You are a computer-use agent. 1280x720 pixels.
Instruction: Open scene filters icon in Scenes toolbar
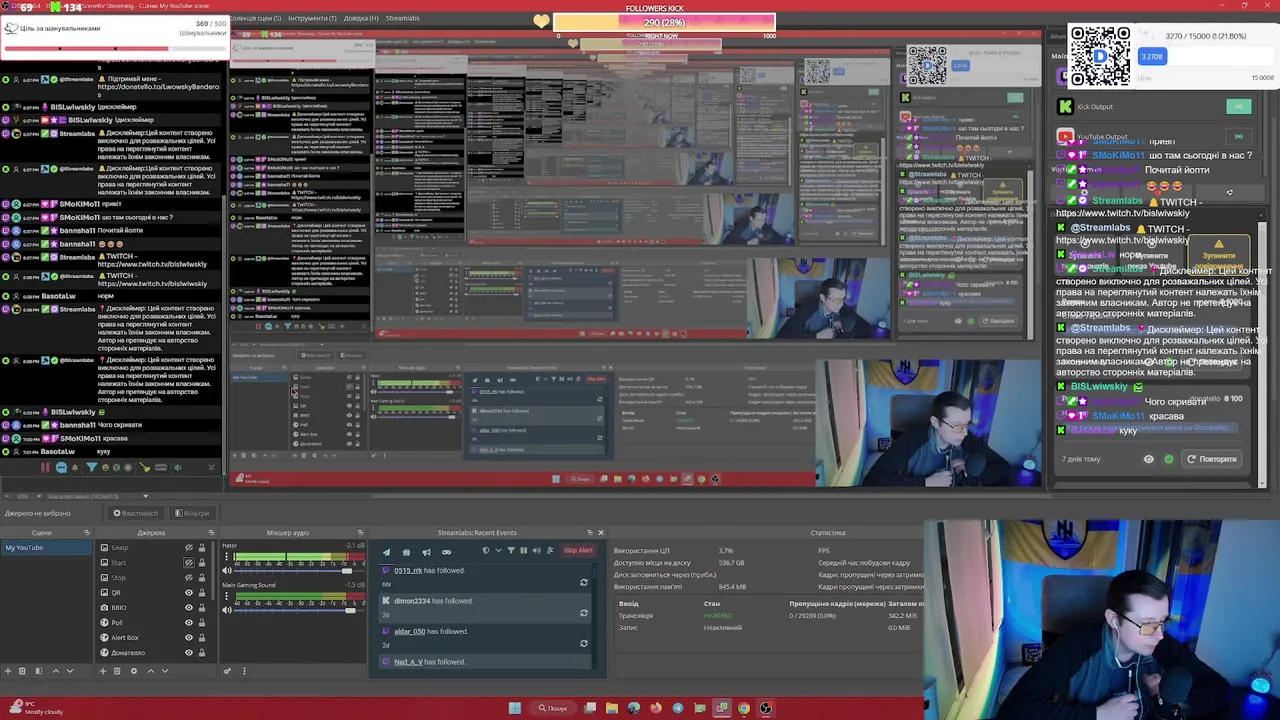click(39, 671)
